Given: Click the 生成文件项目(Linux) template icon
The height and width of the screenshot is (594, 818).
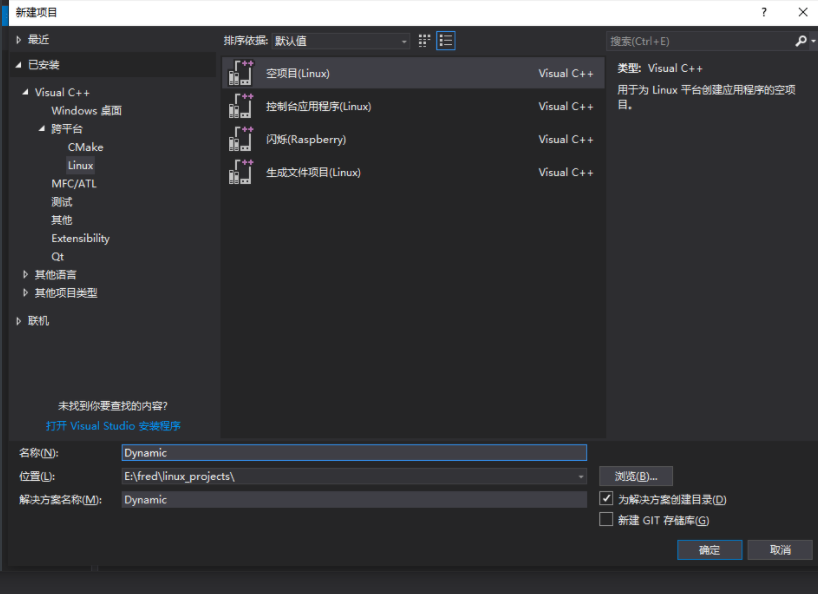Looking at the screenshot, I should 240,172.
